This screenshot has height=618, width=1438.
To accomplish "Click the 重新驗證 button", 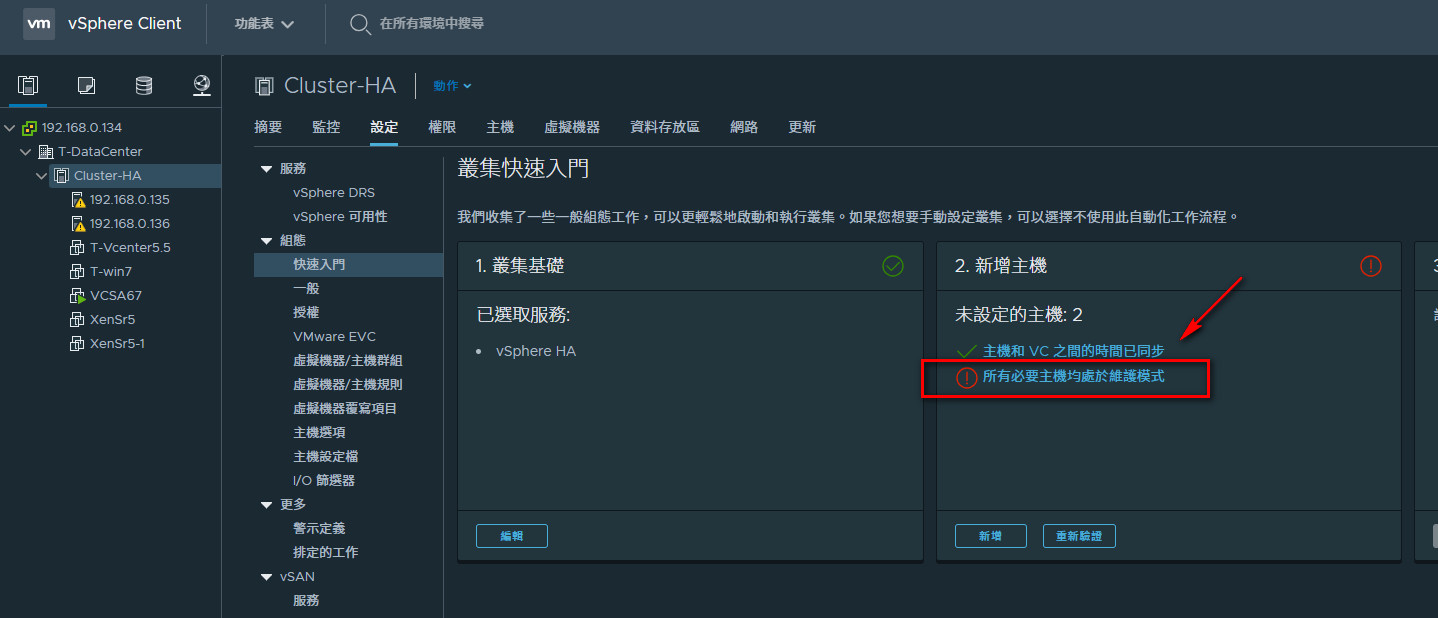I will [1079, 536].
